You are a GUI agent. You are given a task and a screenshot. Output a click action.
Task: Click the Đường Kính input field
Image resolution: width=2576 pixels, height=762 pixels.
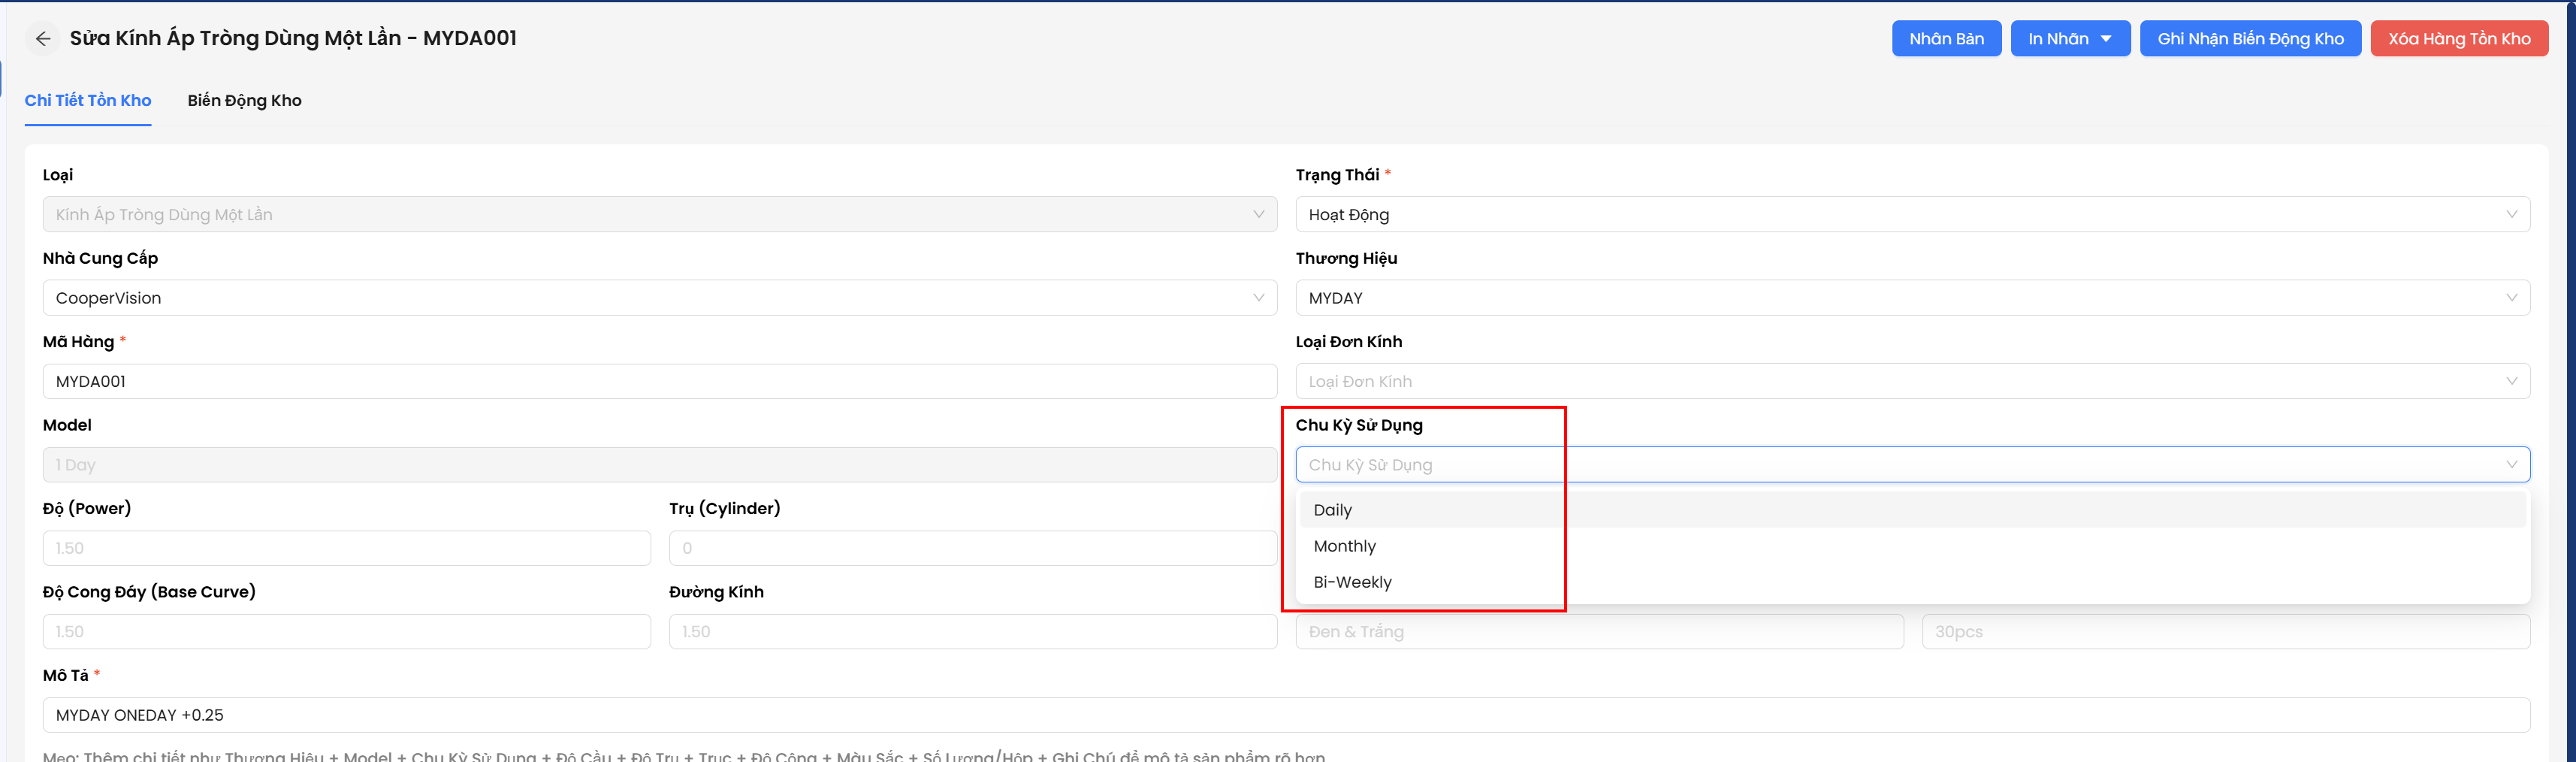(973, 632)
